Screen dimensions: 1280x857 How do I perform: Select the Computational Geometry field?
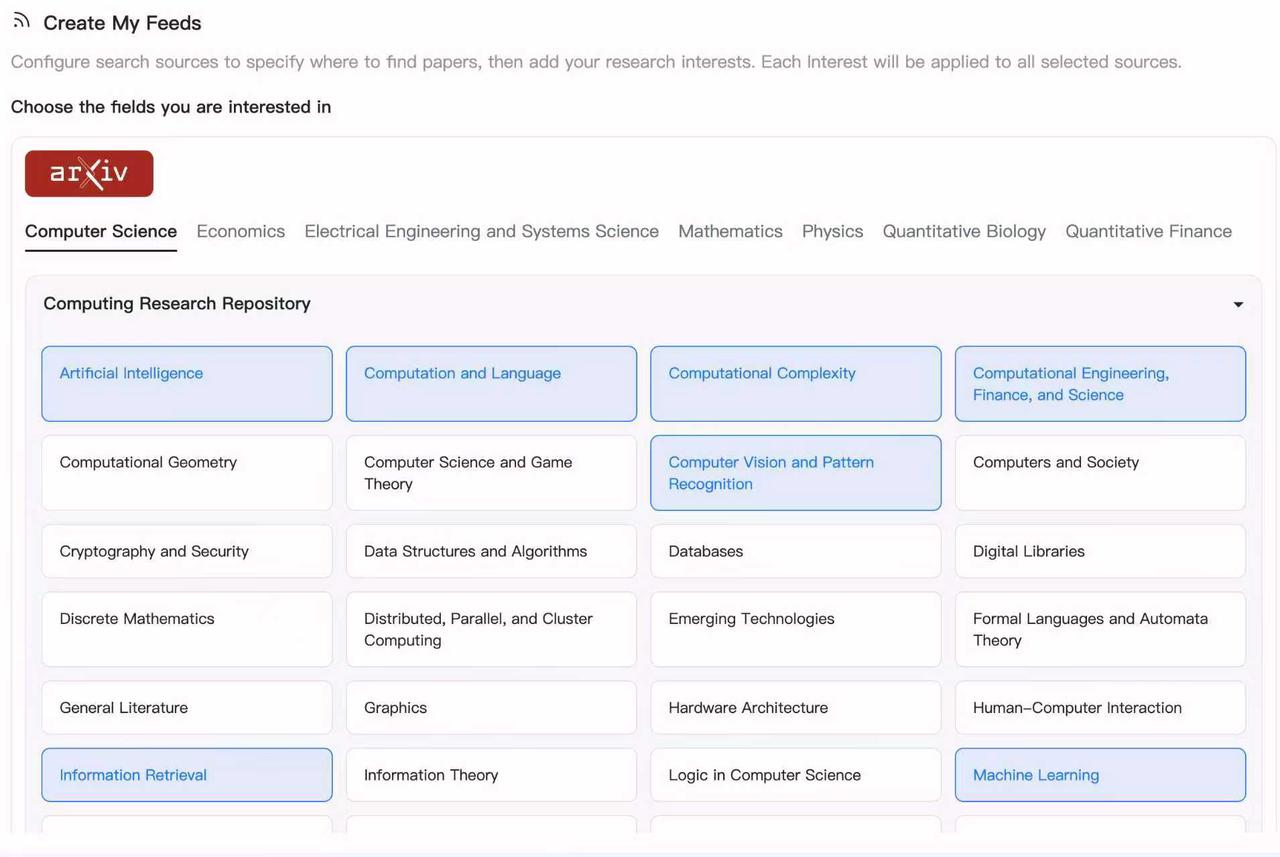187,473
